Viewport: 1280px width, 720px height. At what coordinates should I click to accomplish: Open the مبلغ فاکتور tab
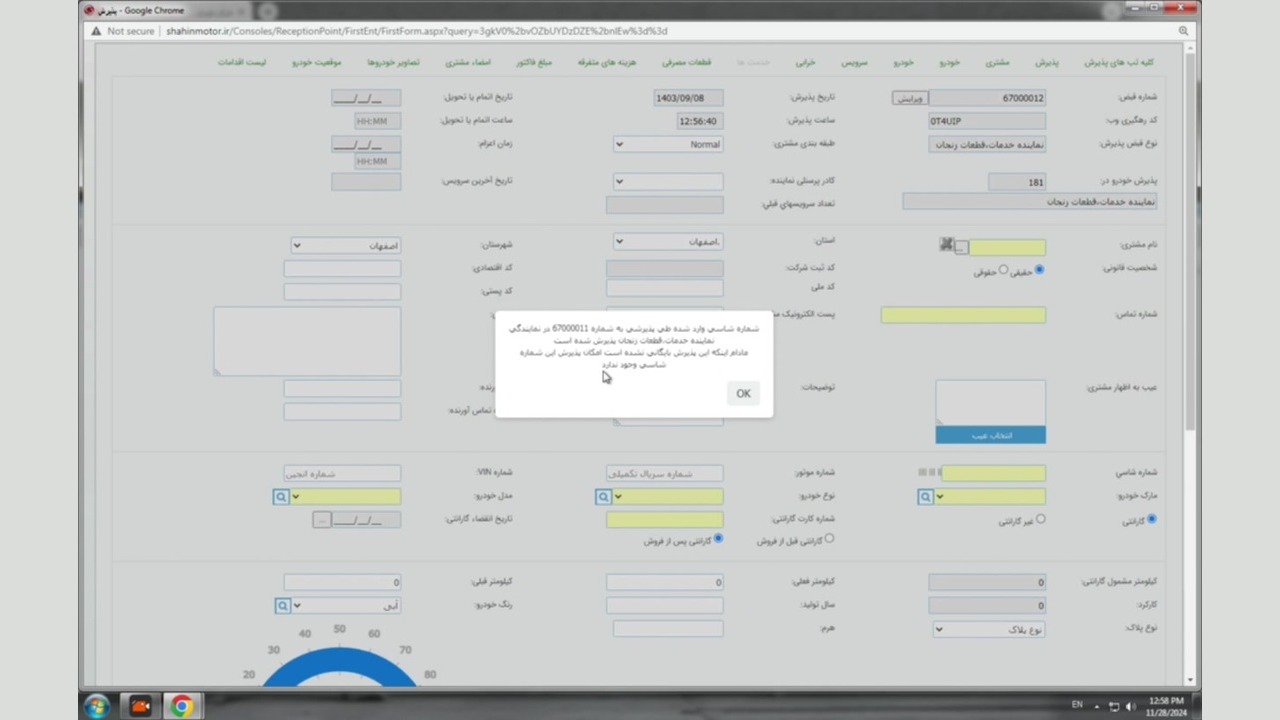pos(534,62)
